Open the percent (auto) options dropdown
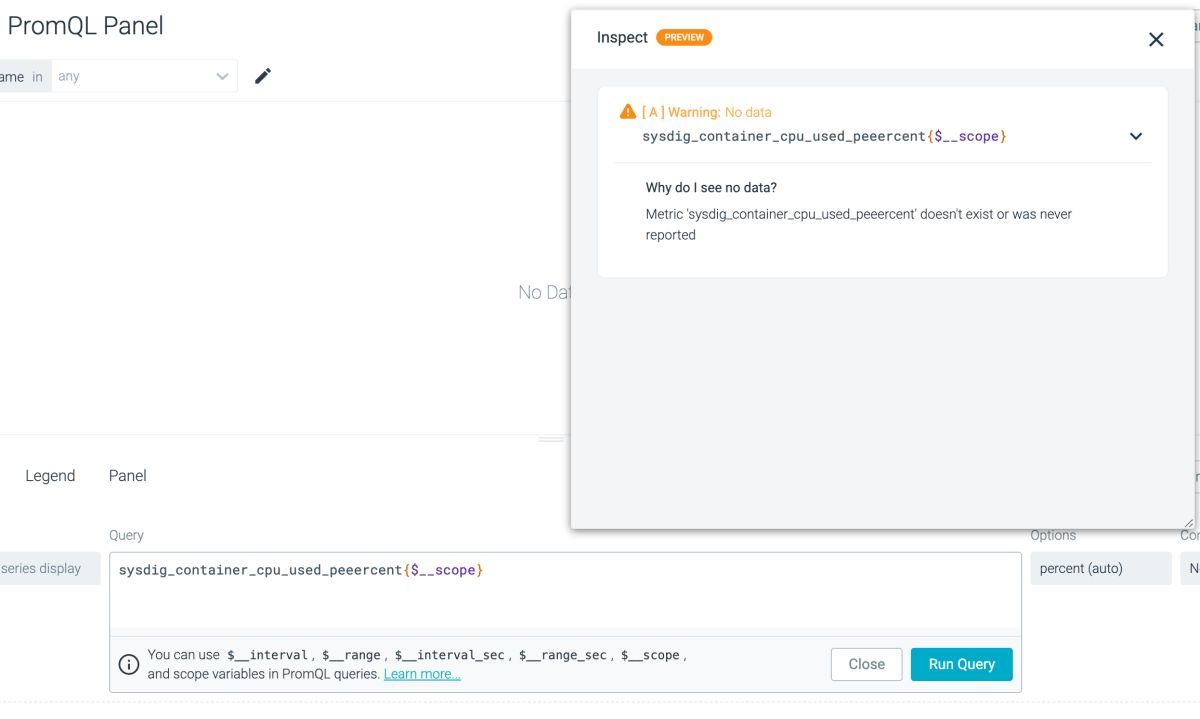 (1100, 568)
